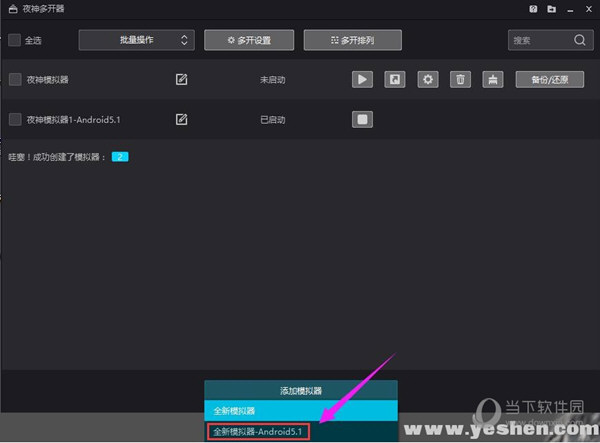Start the 夜神模拟器 with the play button
Screen dimensions: 600x443
(x=362, y=79)
